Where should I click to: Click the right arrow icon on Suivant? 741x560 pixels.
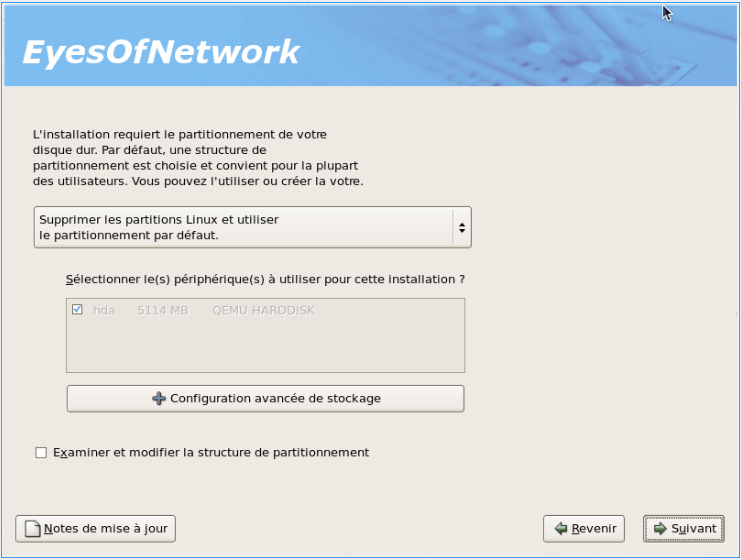pos(660,528)
